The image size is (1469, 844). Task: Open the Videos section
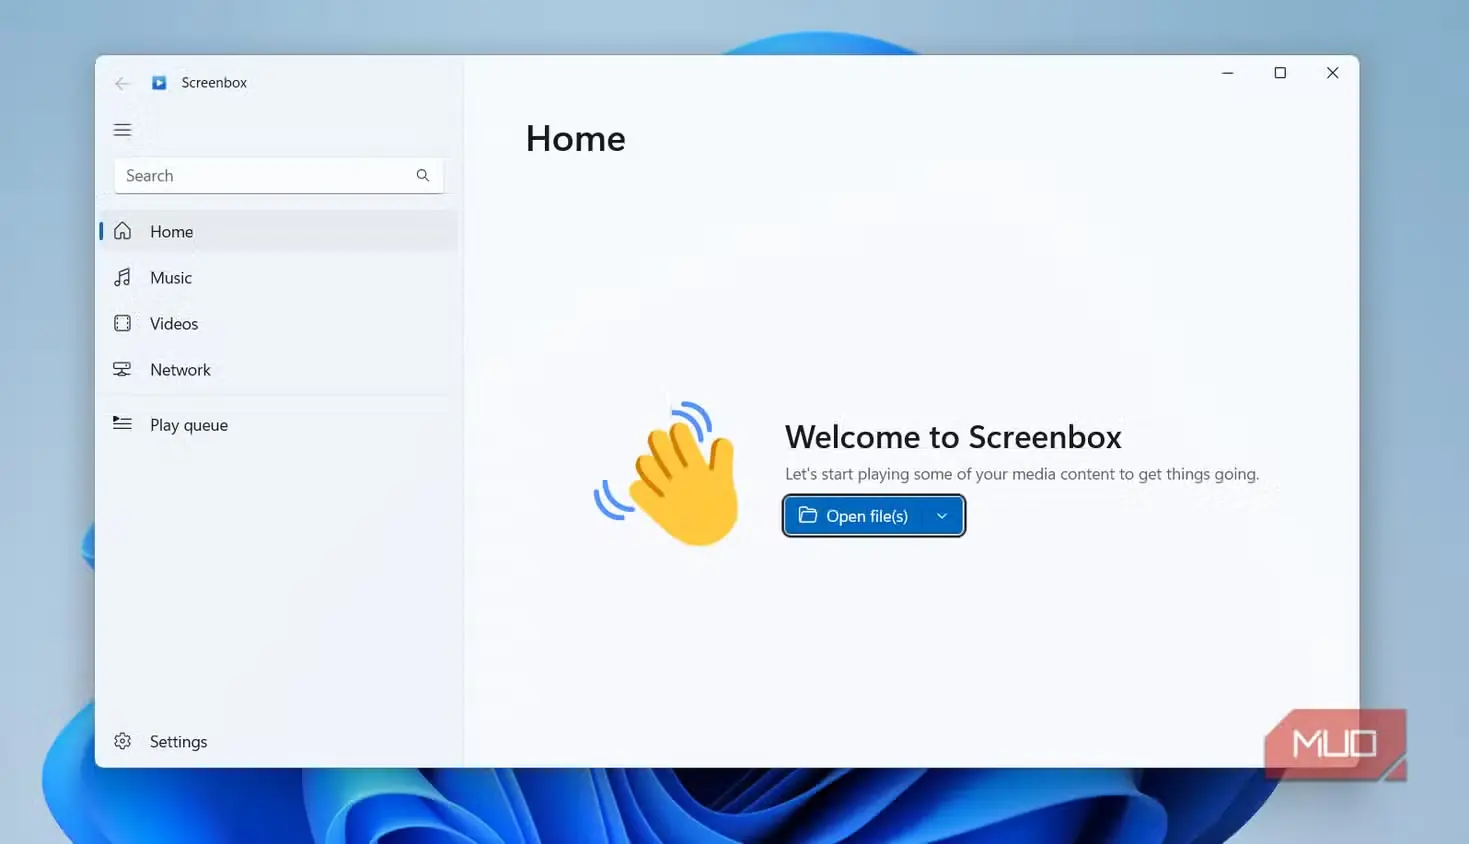pos(279,323)
